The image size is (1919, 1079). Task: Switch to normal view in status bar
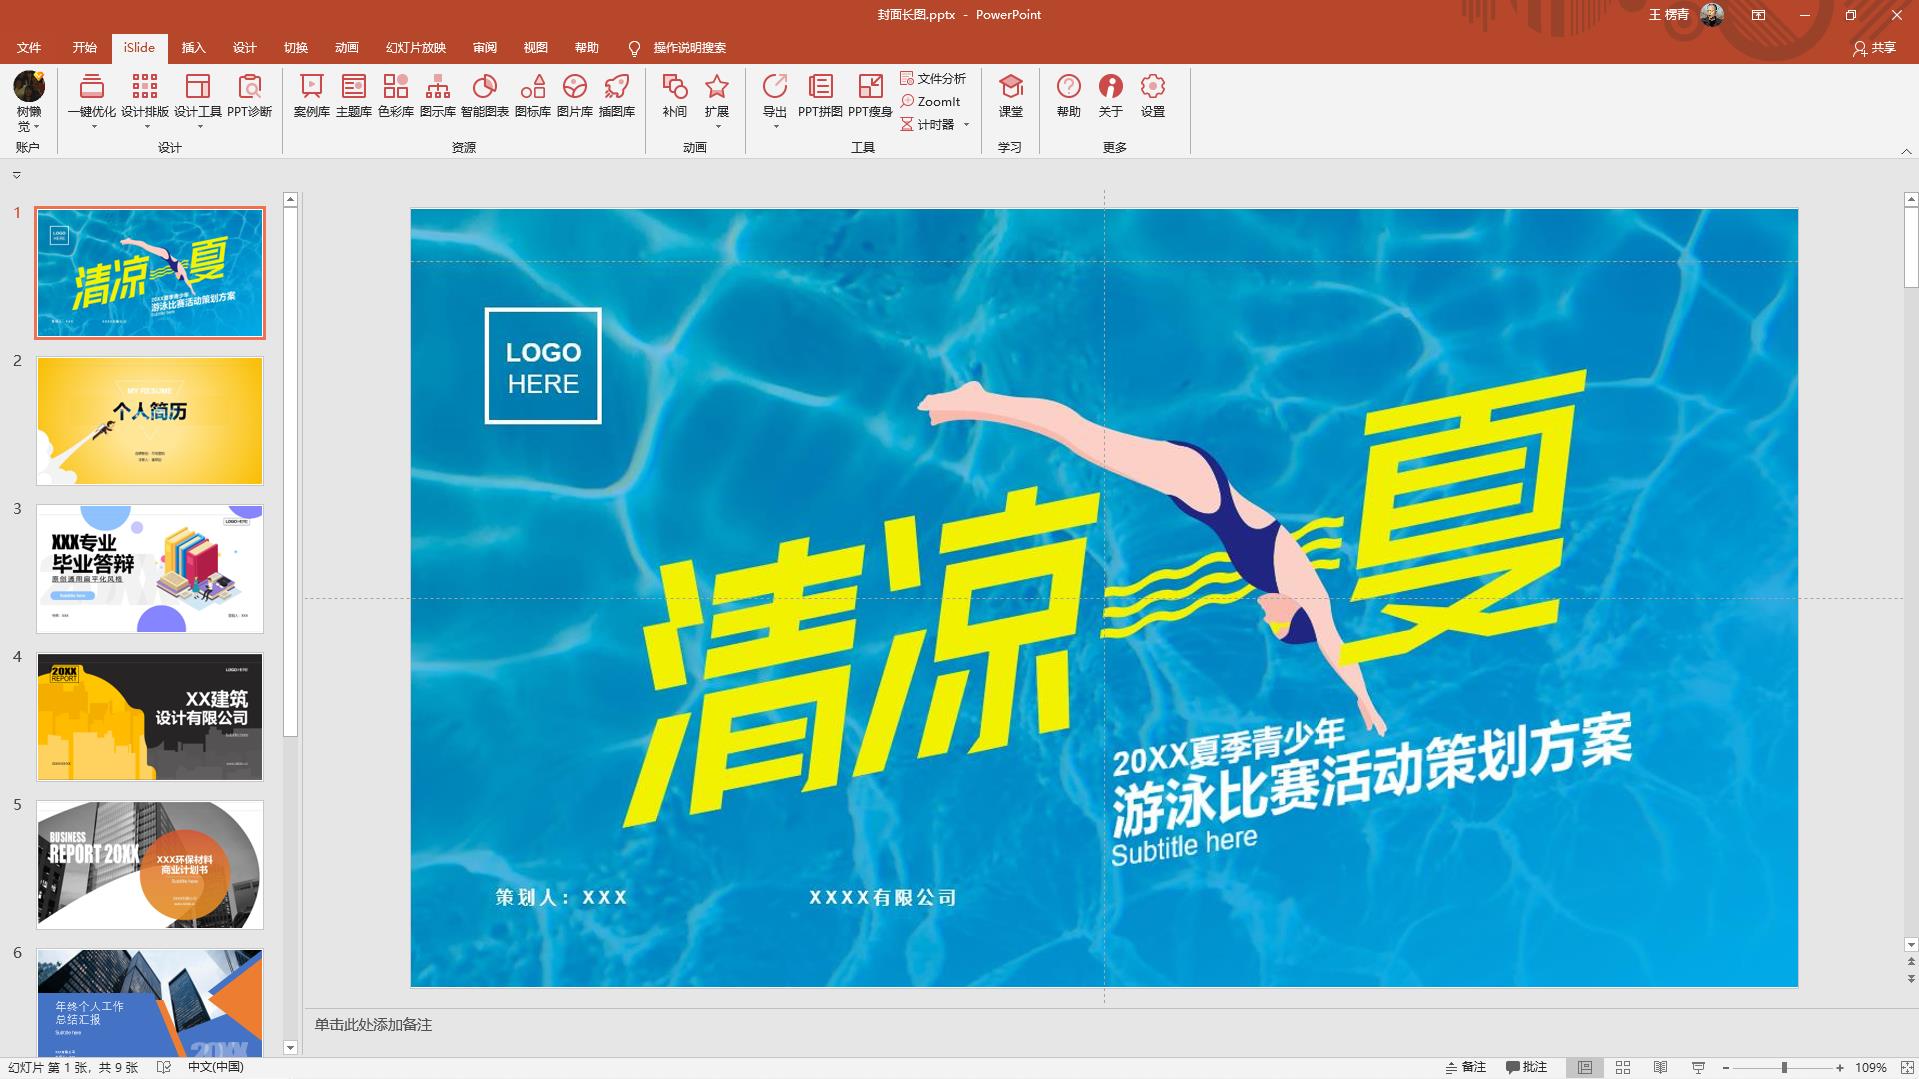click(x=1585, y=1067)
